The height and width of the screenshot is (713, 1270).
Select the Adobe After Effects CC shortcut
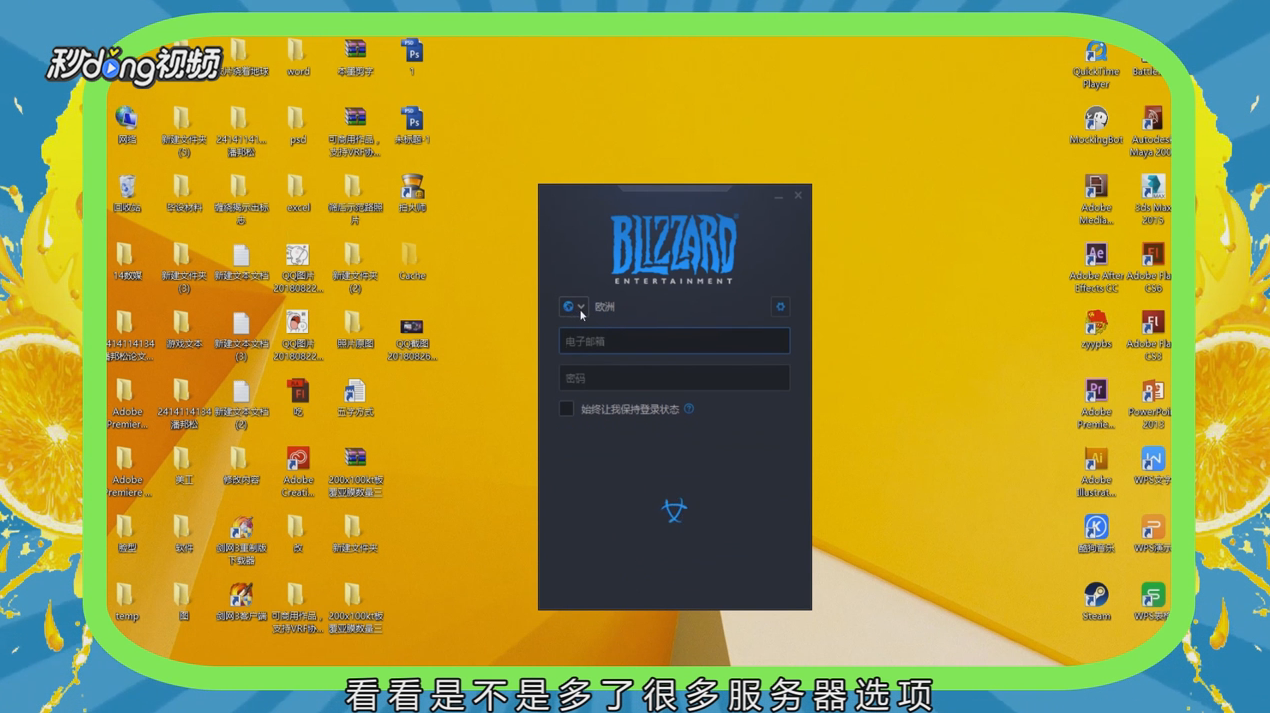(1096, 268)
